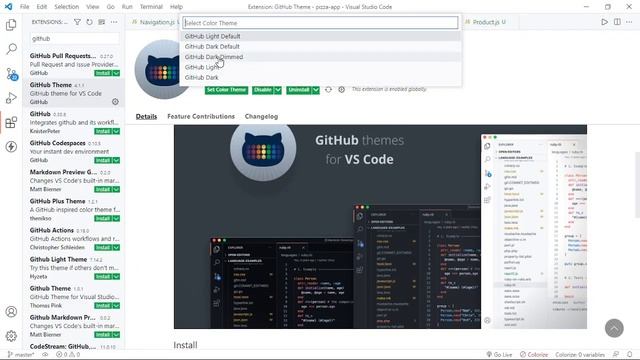Expand Install dropdown for GitHub Pull Requests
This screenshot has width=640, height=360.
[116, 73]
